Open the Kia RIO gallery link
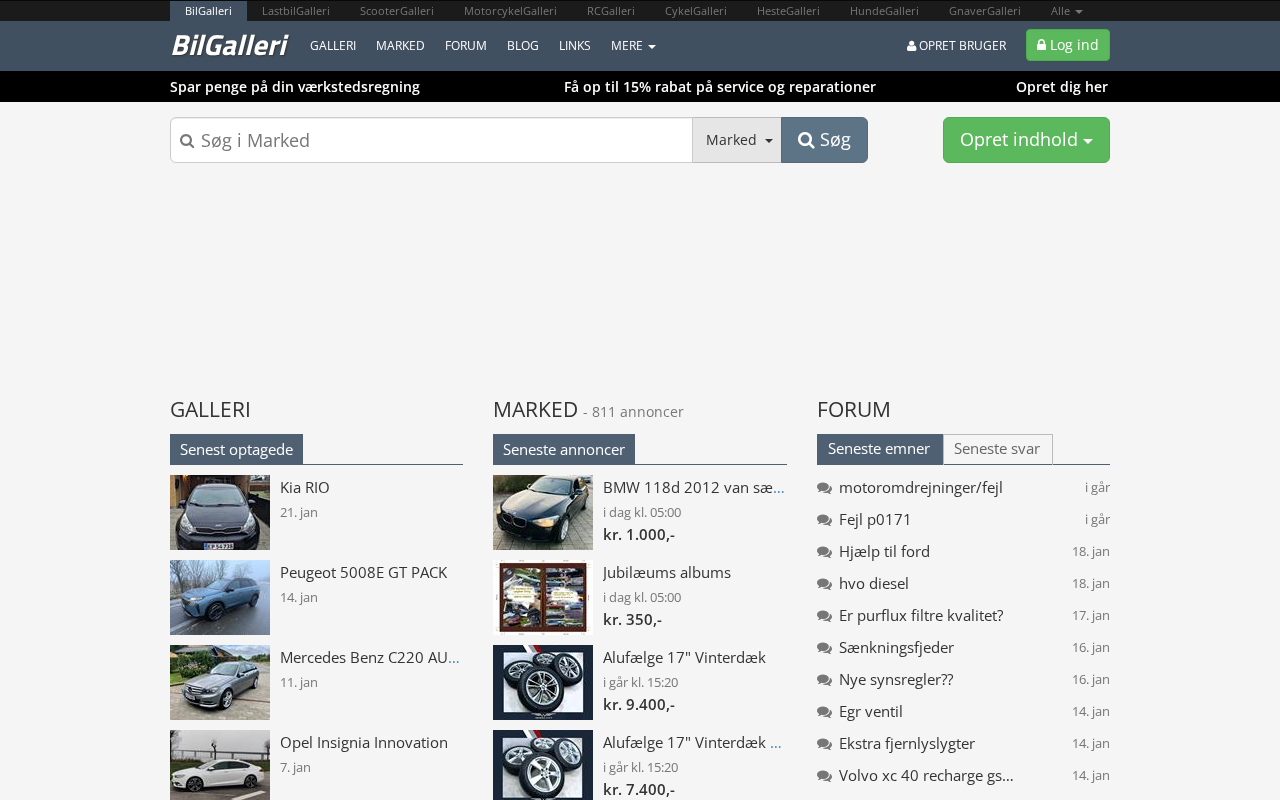This screenshot has width=1280, height=800. coord(305,488)
